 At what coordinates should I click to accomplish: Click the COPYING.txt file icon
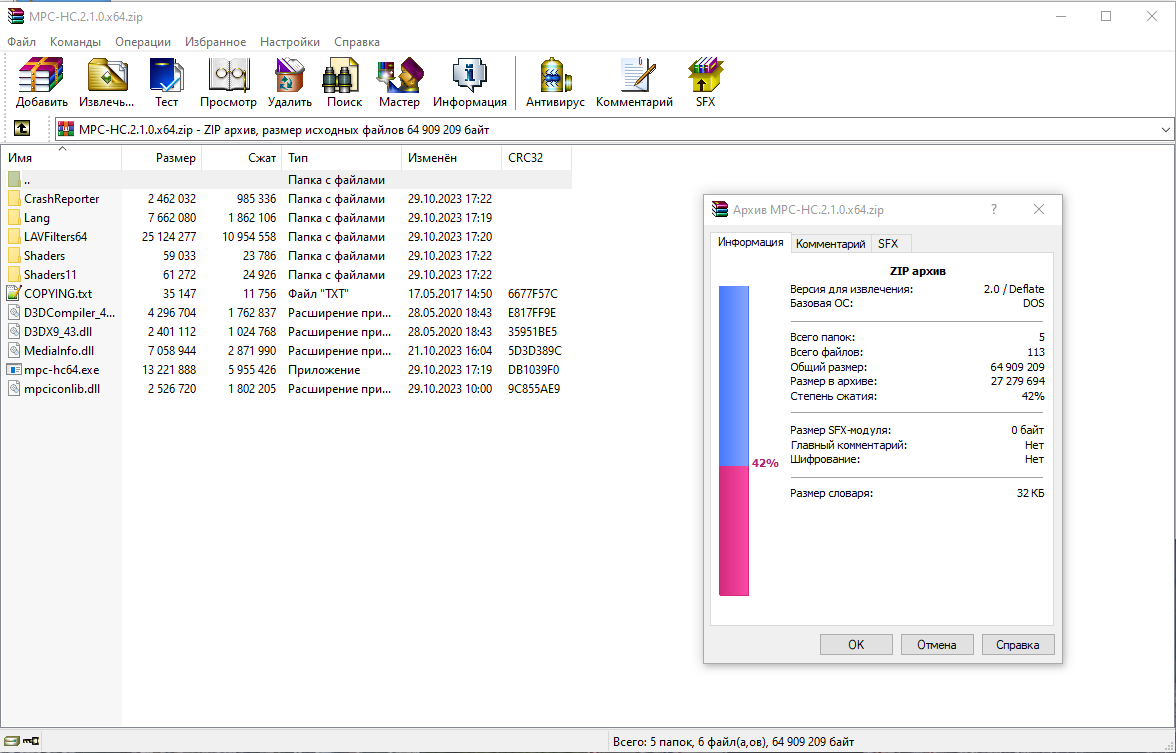[x=14, y=293]
